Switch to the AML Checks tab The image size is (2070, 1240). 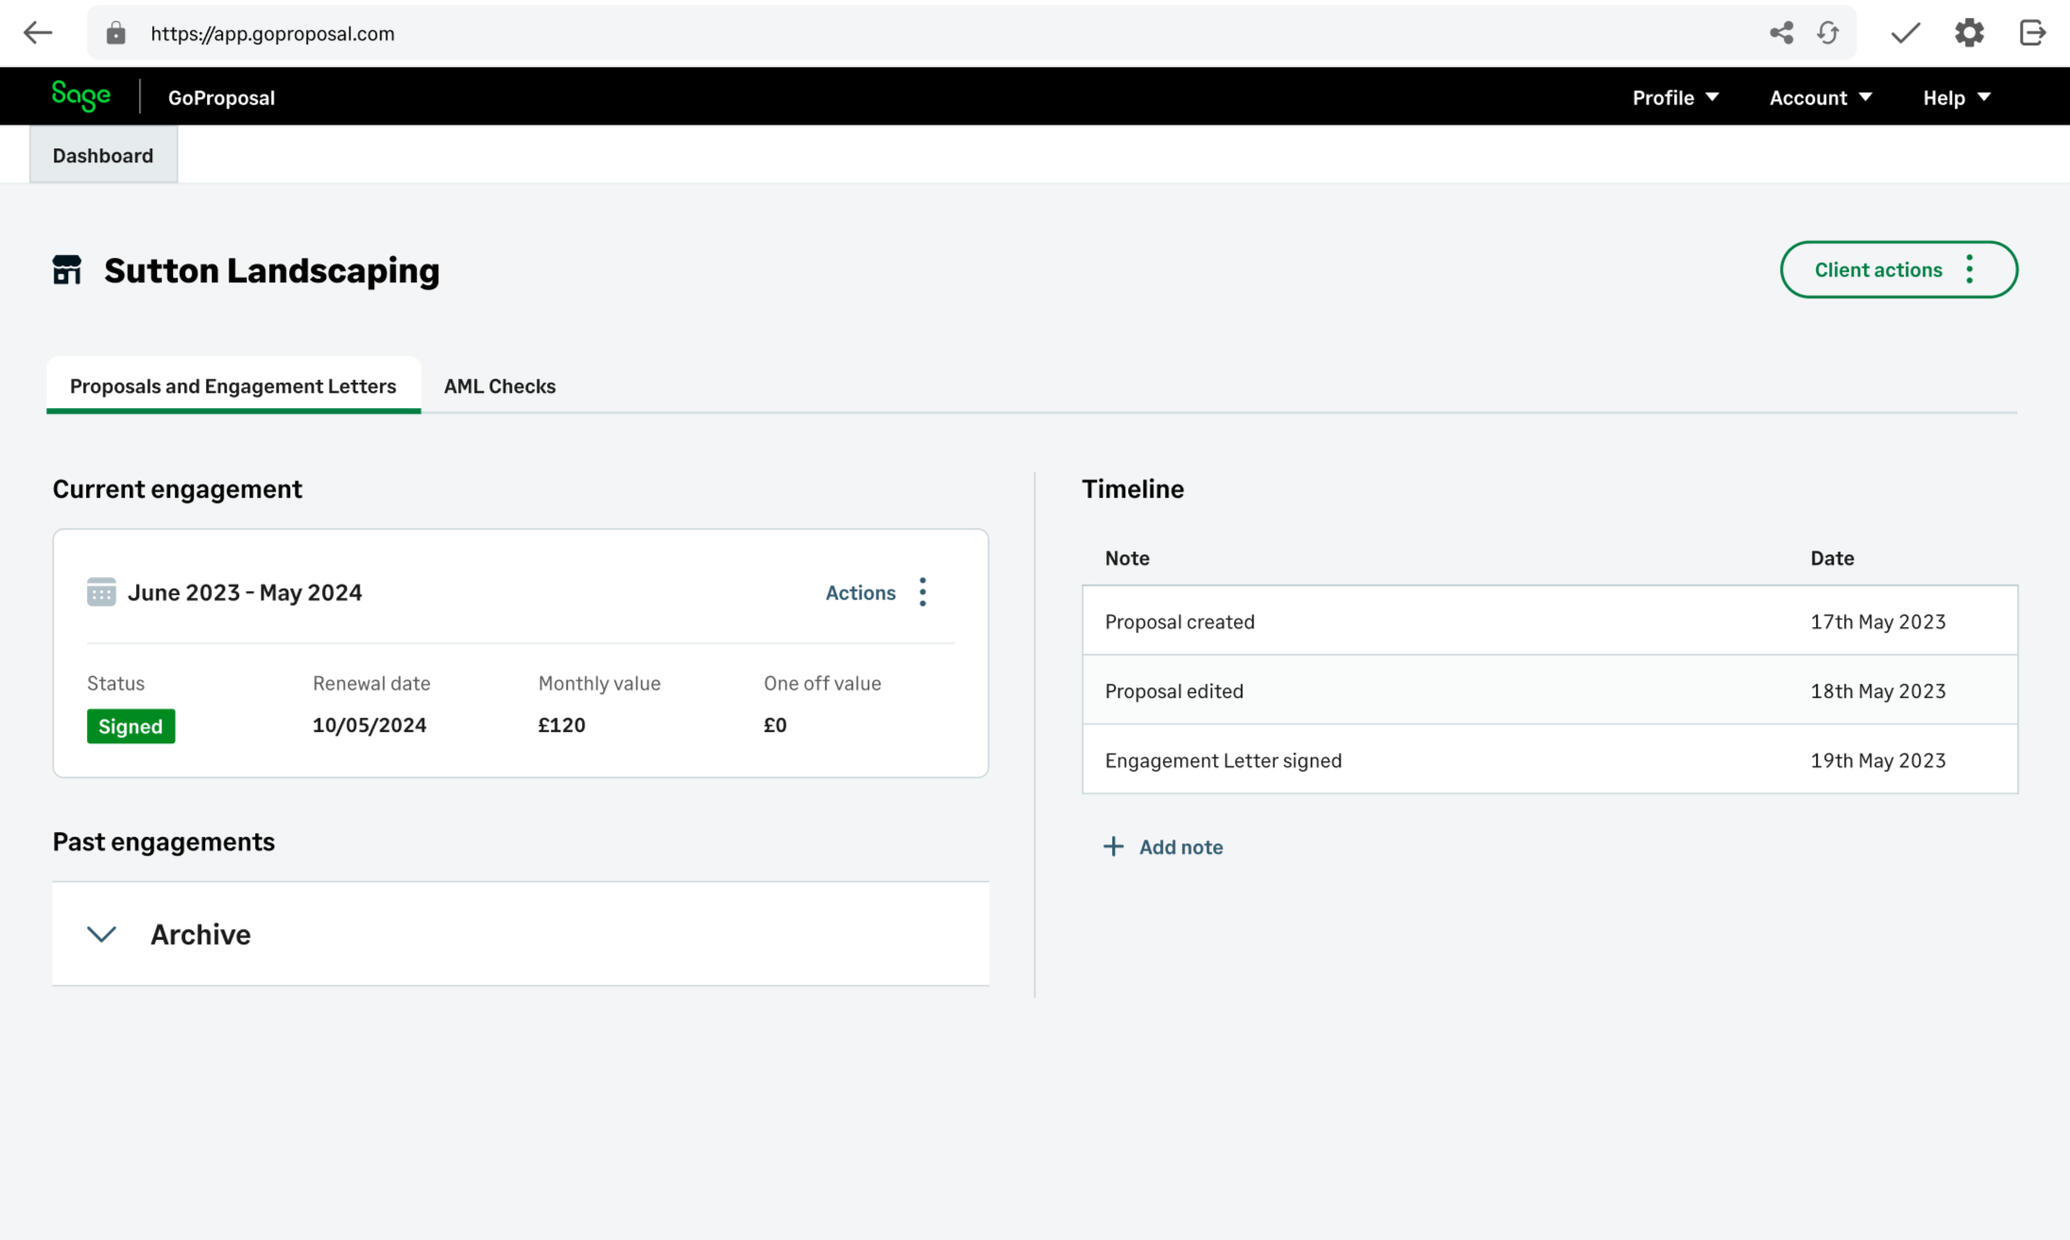[x=499, y=386]
